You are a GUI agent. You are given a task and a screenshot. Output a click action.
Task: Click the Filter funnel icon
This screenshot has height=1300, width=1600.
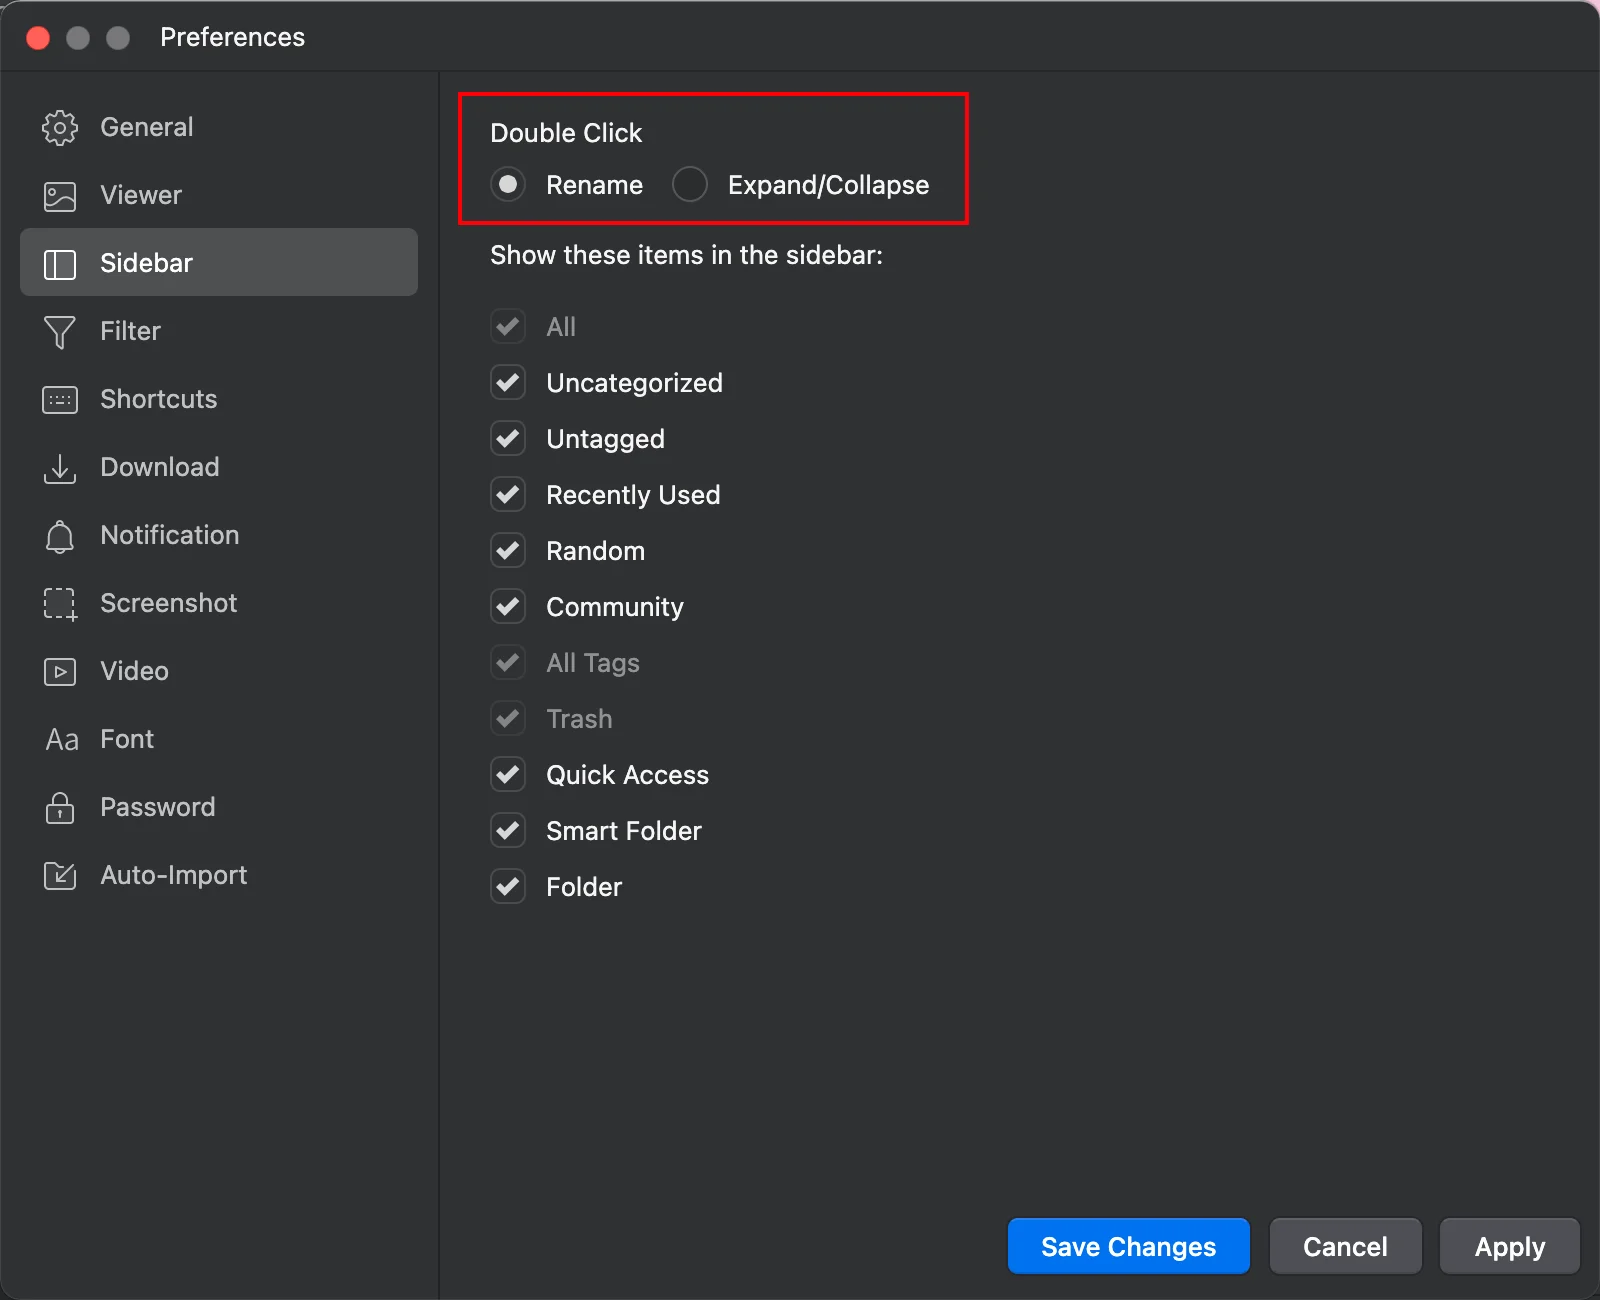[x=60, y=332]
